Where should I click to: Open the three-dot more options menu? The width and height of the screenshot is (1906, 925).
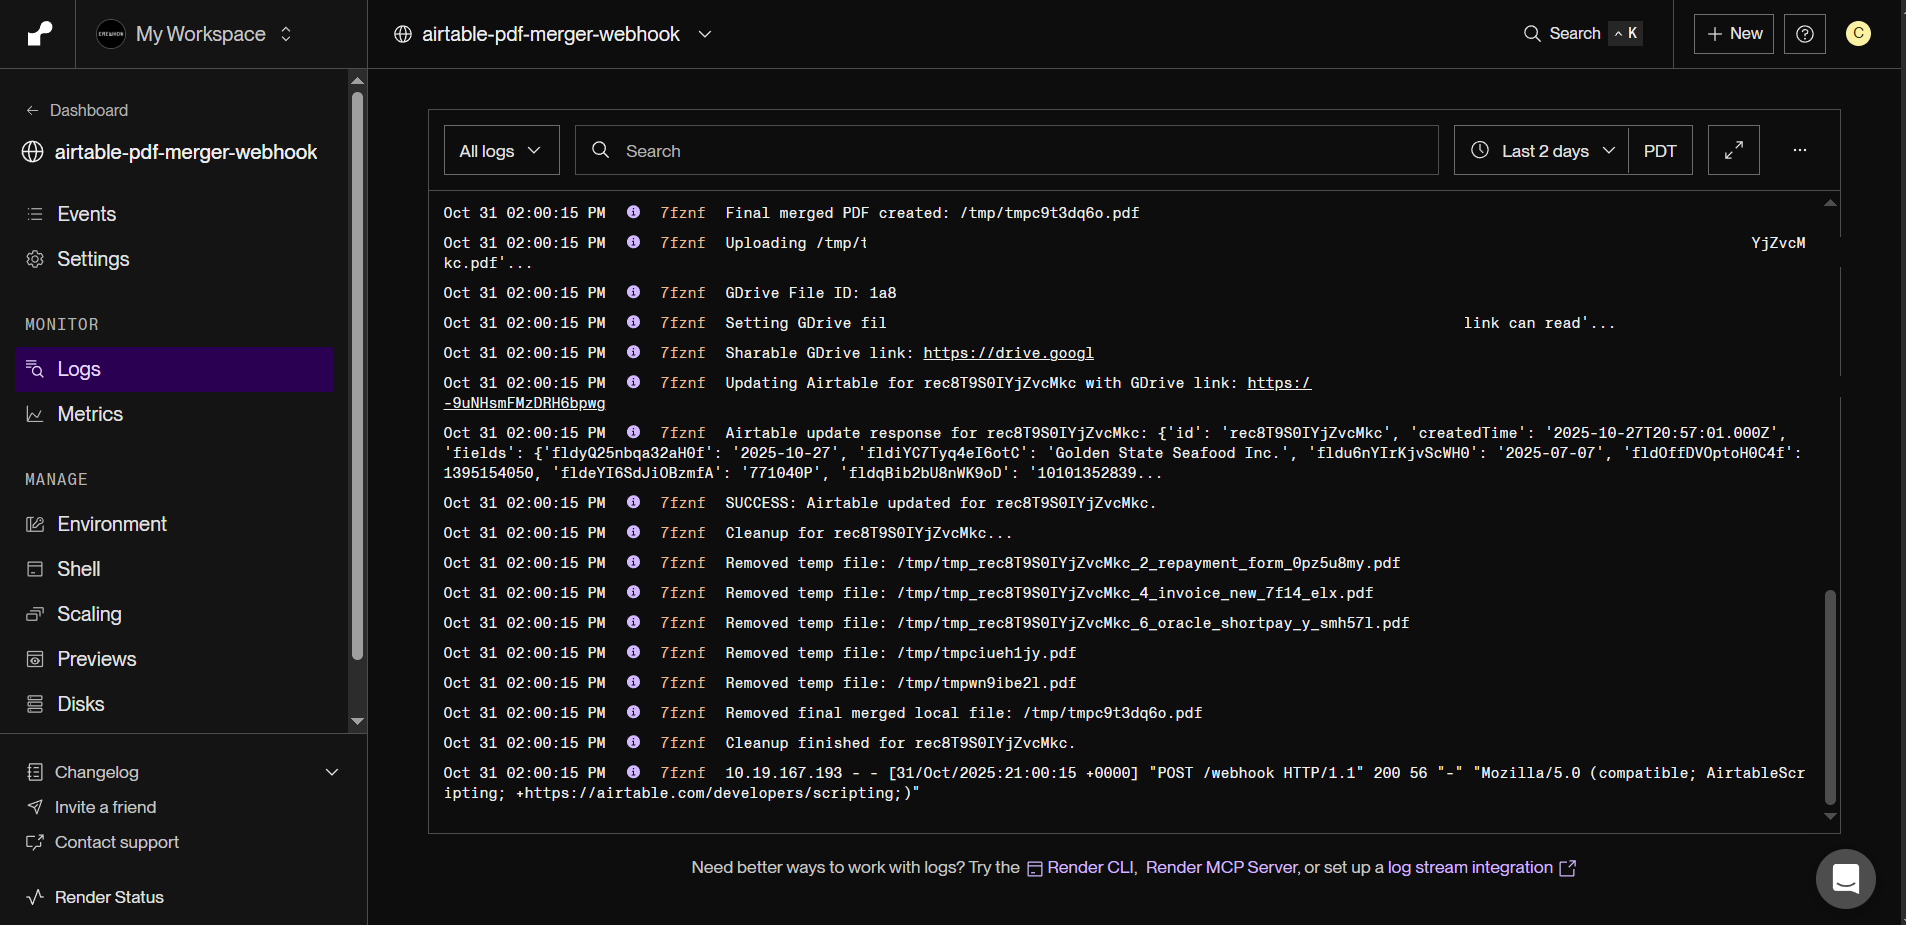coord(1800,150)
